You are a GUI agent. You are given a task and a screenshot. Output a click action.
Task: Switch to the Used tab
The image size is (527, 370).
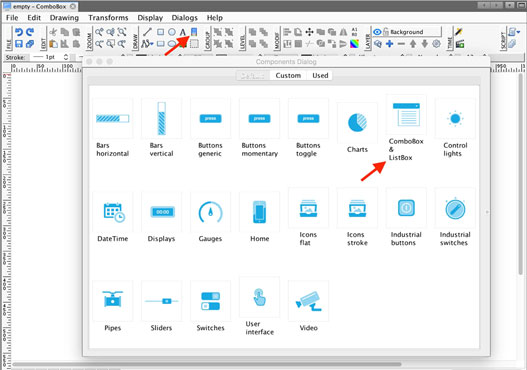320,76
